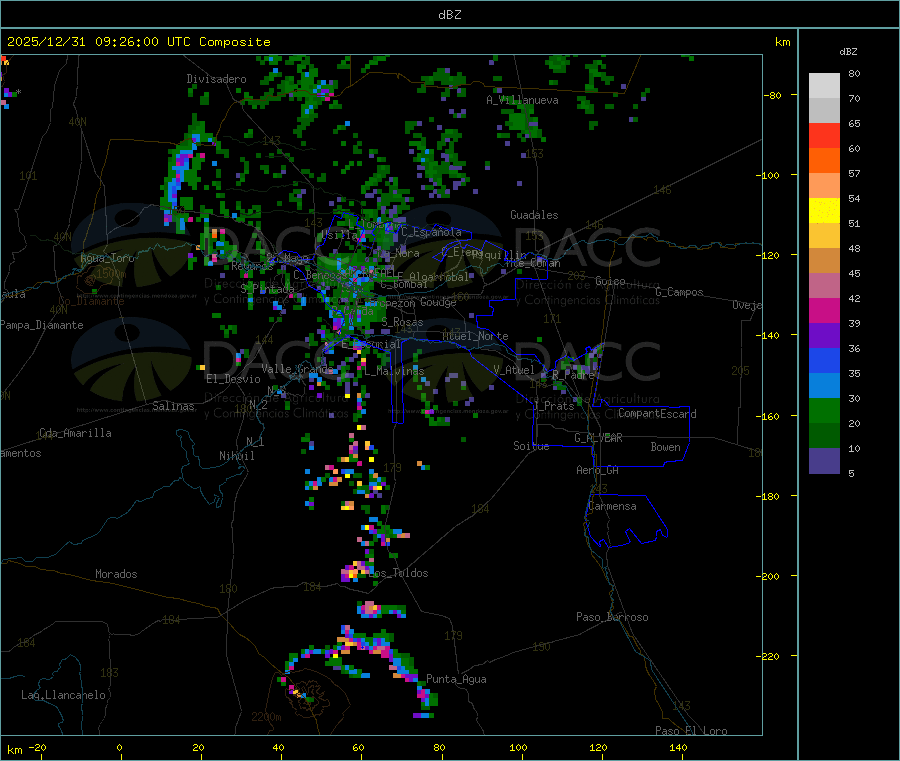This screenshot has width=900, height=761.
Task: Click the Salinas place label
Action: 173,406
